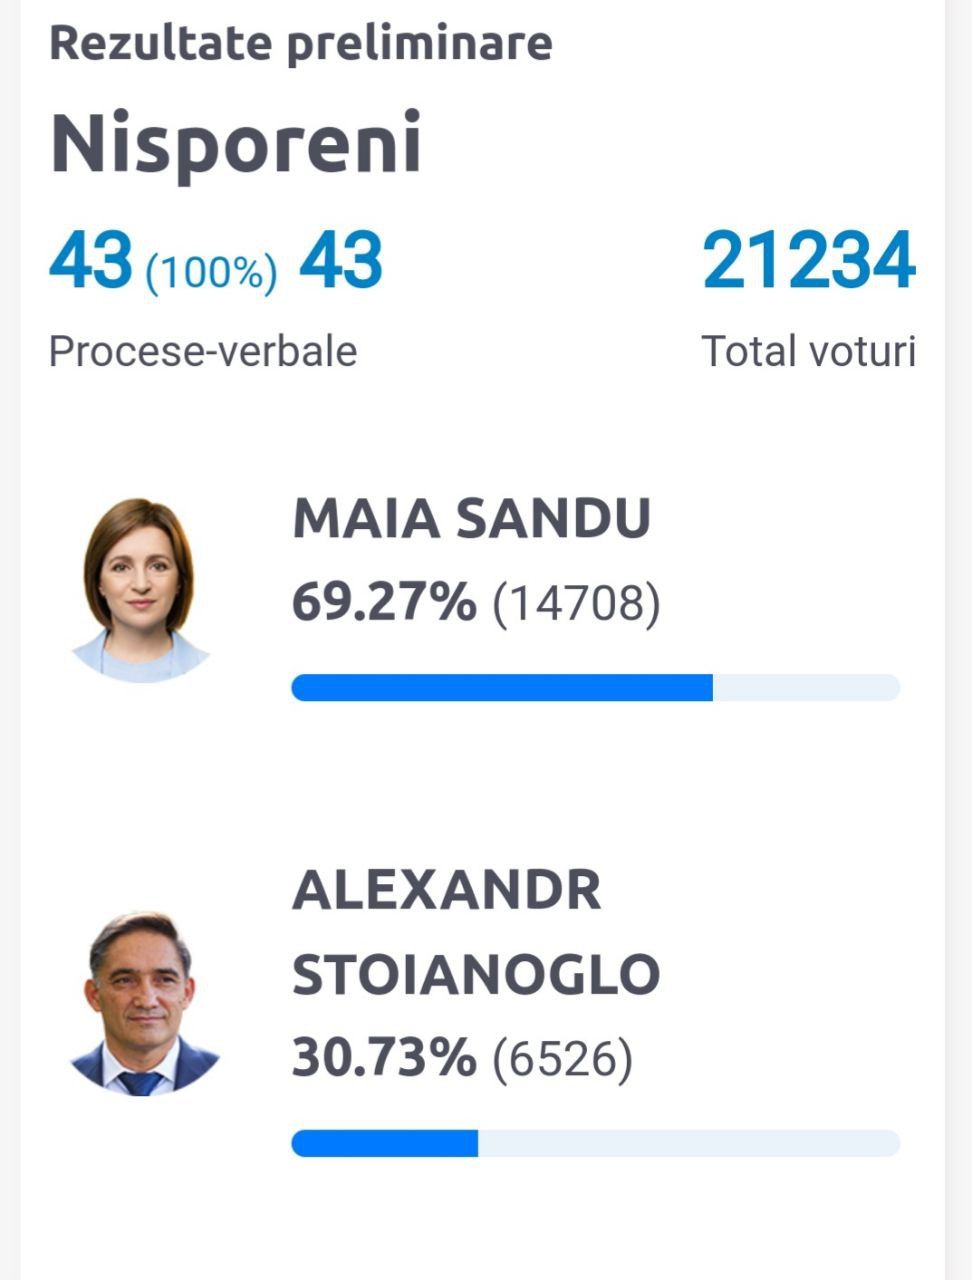Screen dimensions: 972x1280
Task: Click the (6526) vote count
Action: point(563,1060)
